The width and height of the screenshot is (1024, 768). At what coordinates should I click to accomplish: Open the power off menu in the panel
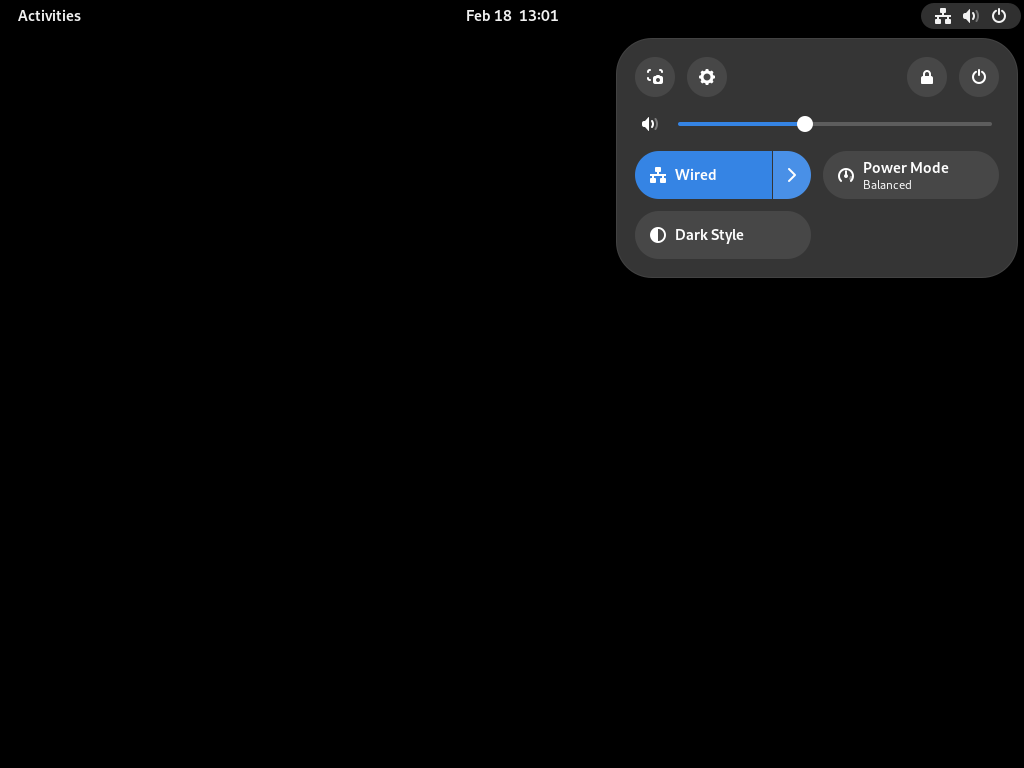(x=978, y=77)
